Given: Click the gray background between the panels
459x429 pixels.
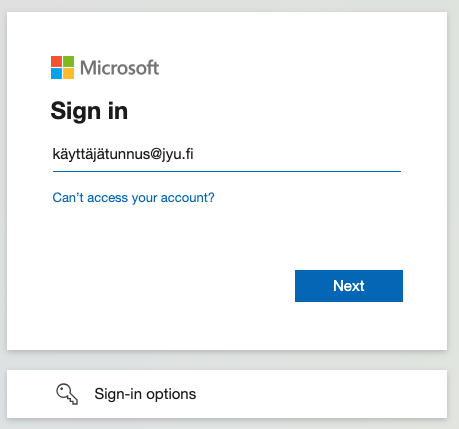Looking at the screenshot, I should 227,360.
